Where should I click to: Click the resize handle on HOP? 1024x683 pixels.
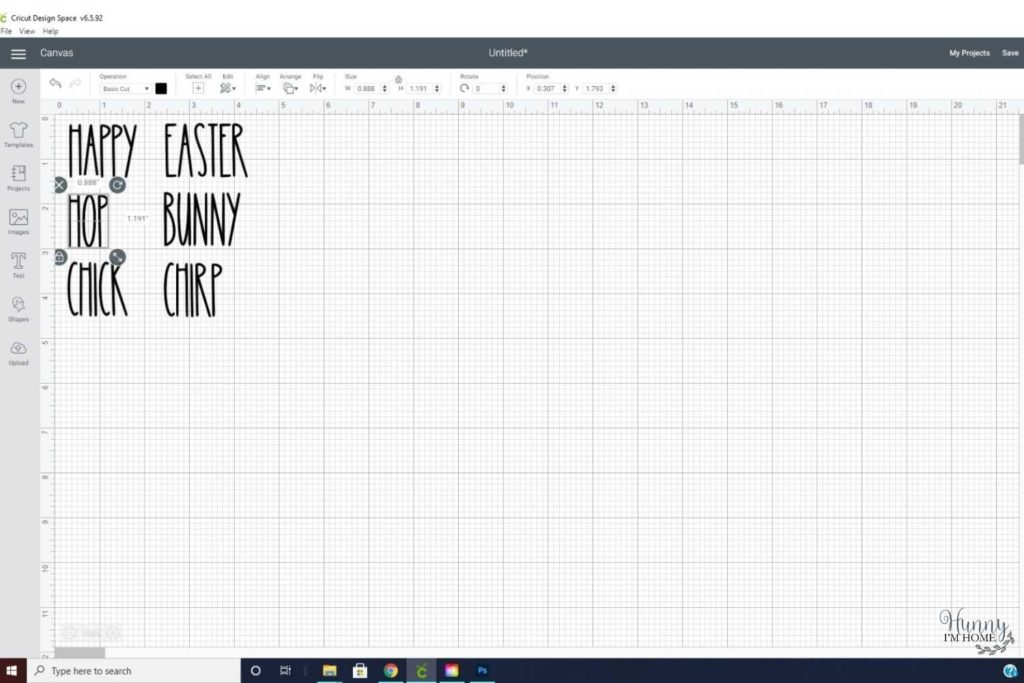118,257
